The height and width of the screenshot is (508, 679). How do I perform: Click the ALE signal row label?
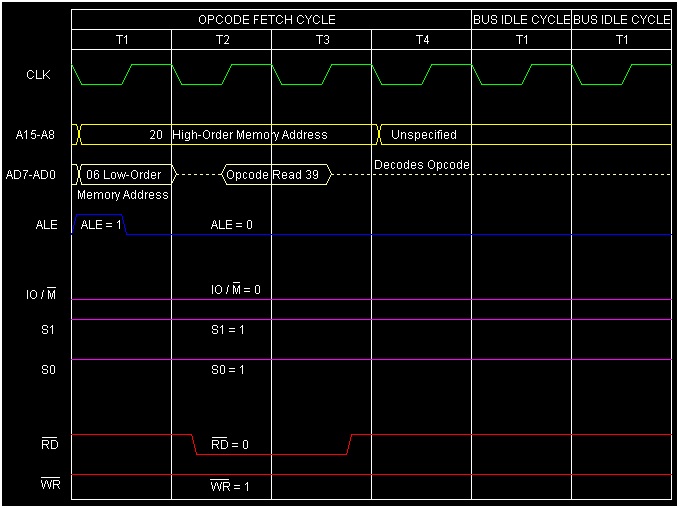tap(46, 225)
